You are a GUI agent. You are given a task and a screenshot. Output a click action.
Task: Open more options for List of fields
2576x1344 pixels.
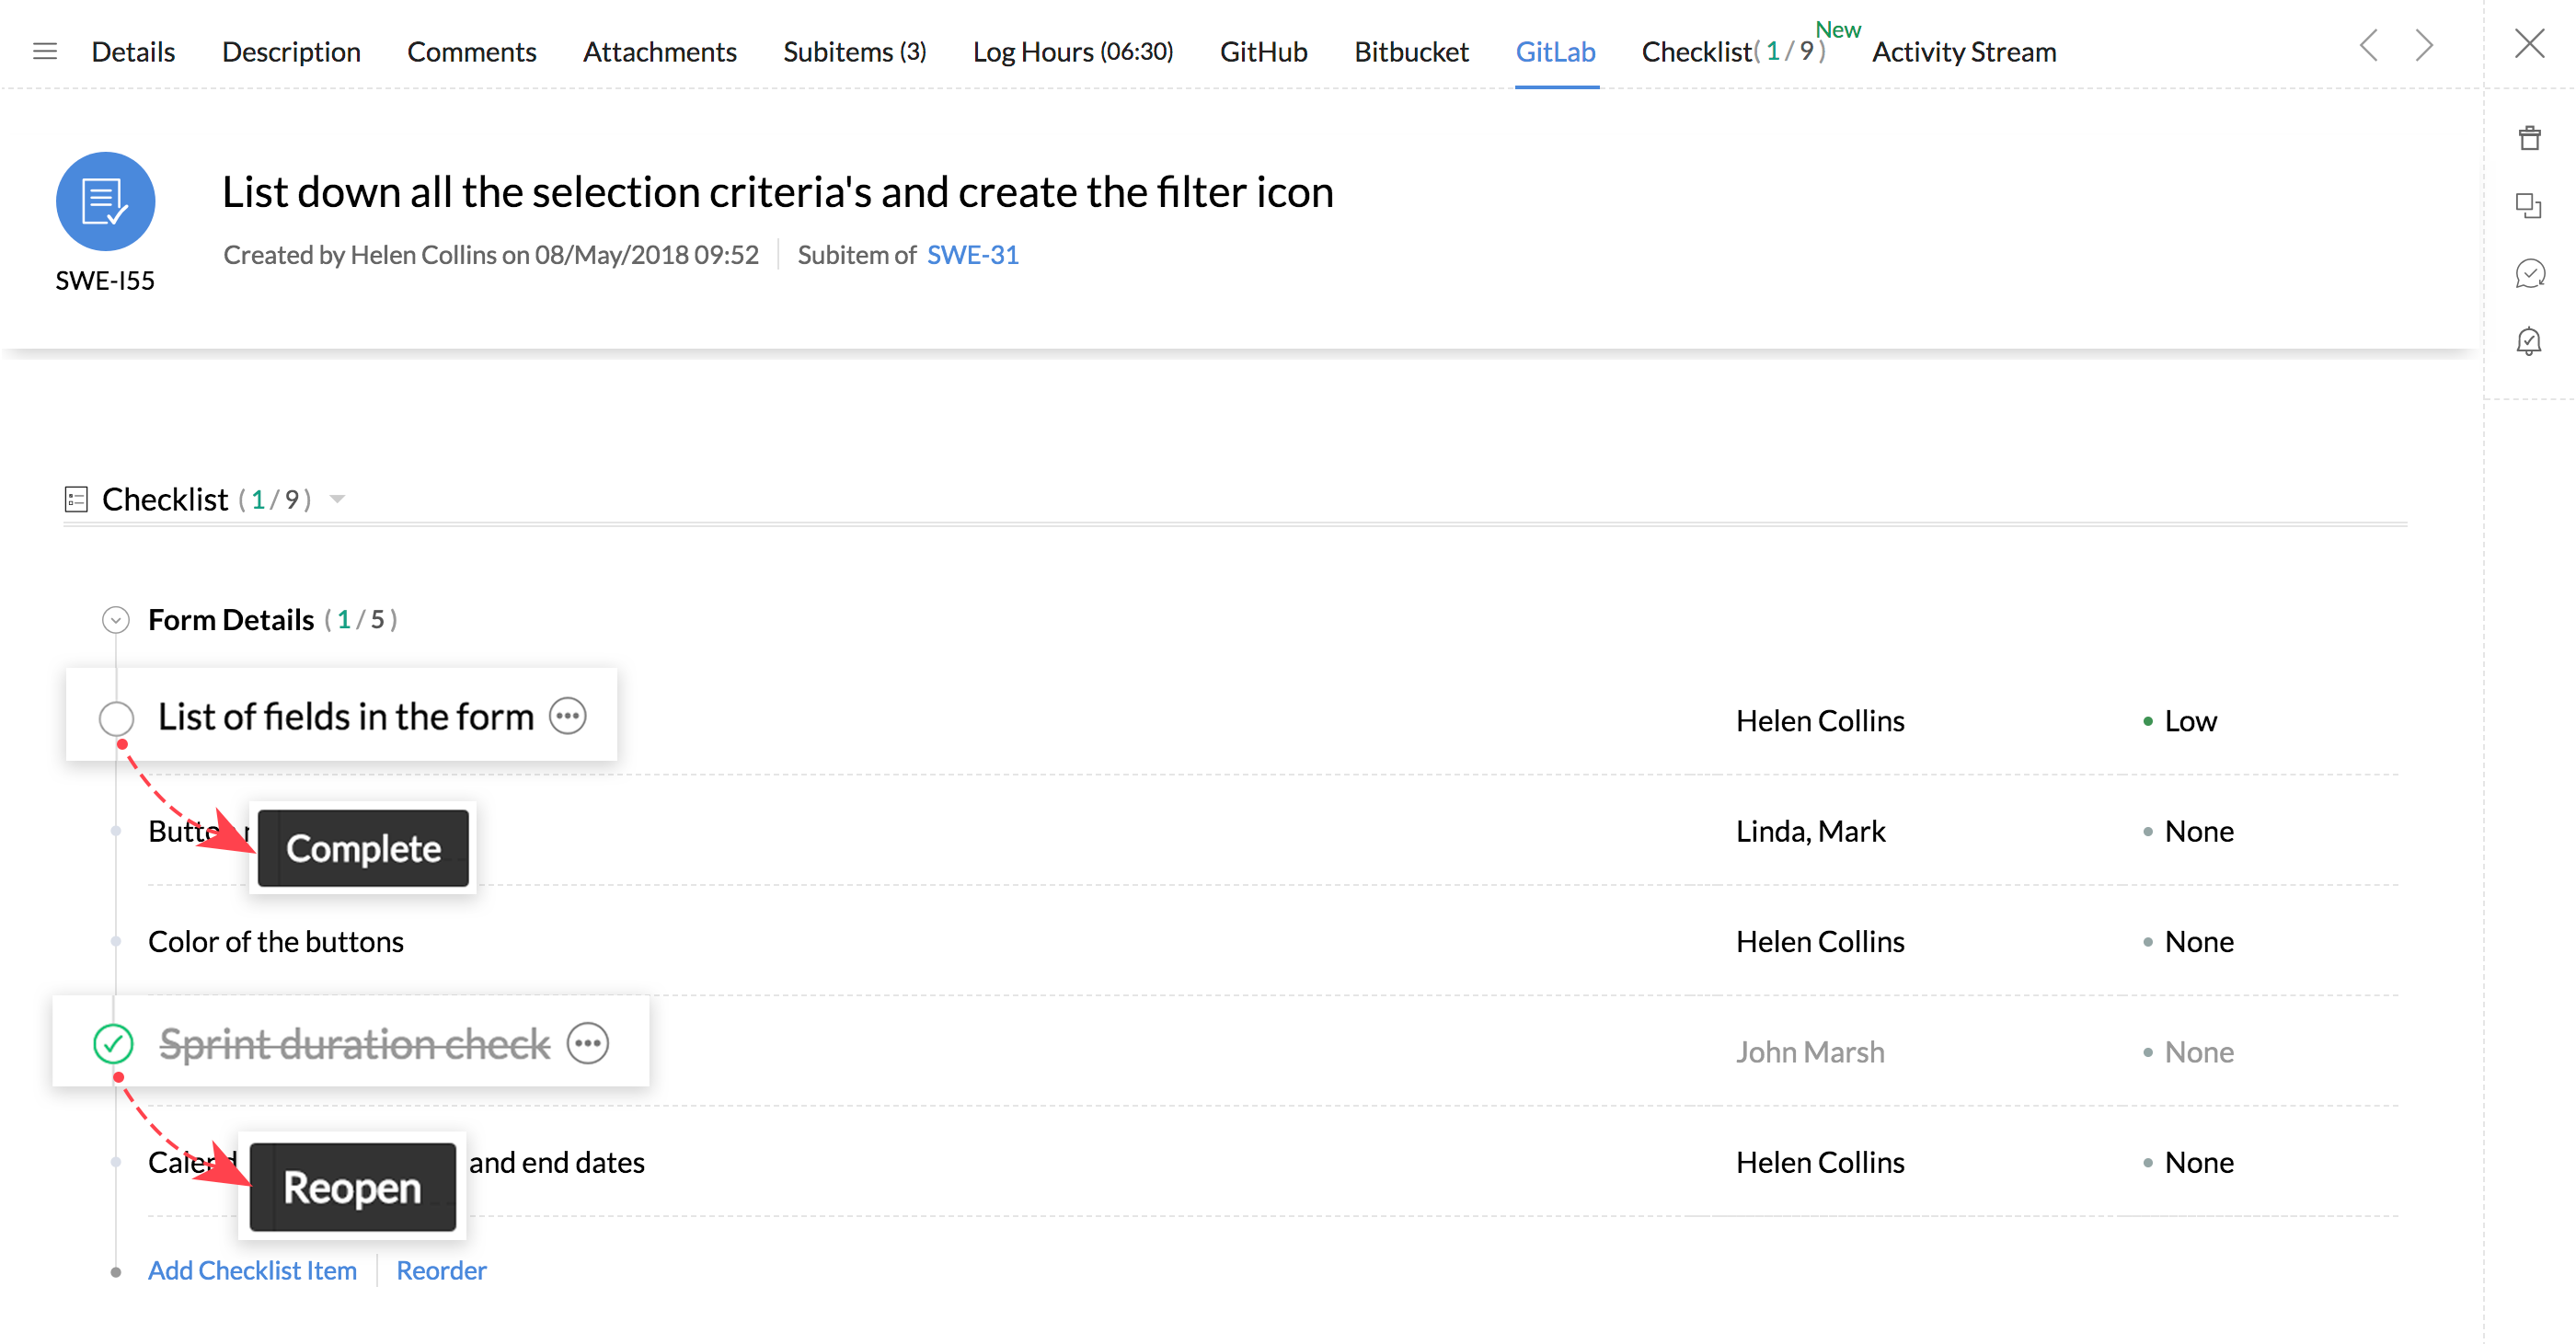pyautogui.click(x=568, y=716)
